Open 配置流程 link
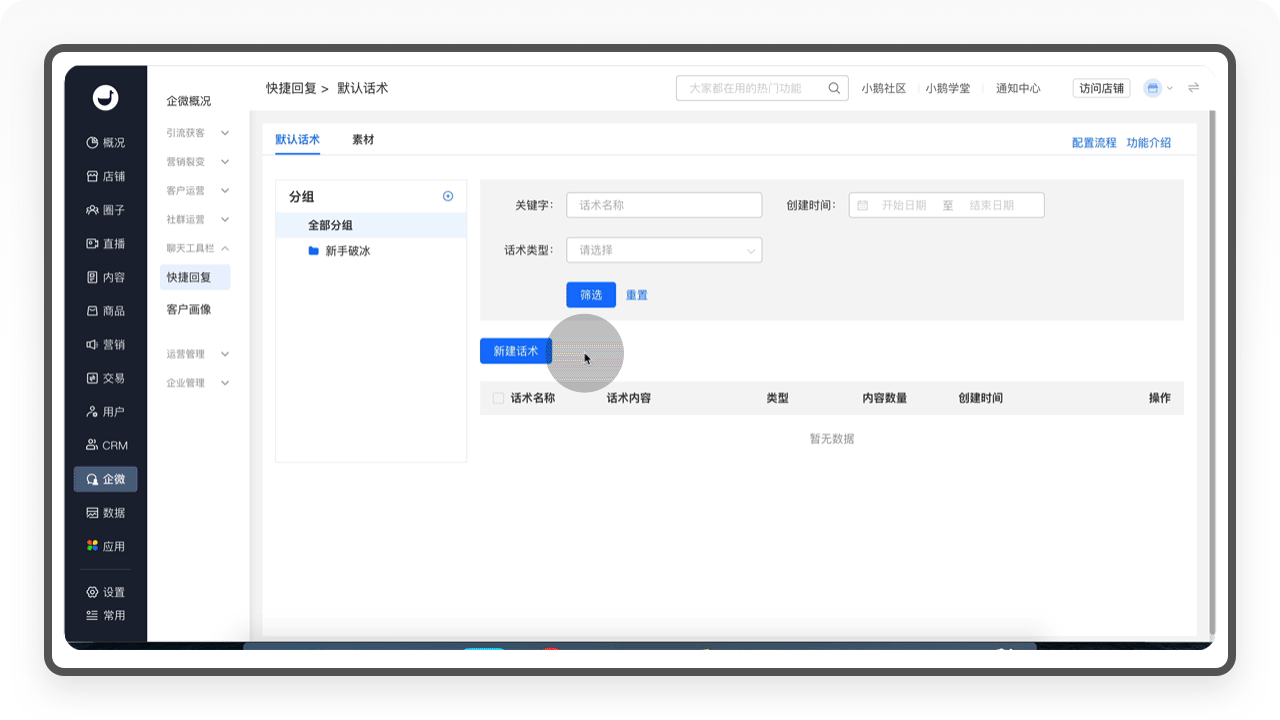The width and height of the screenshot is (1280, 720). [1094, 143]
